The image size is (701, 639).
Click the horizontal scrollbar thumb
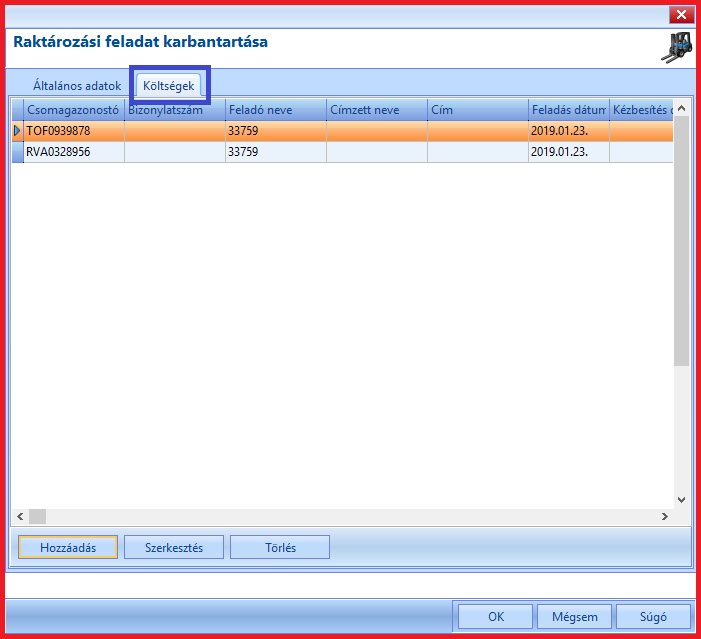(x=38, y=516)
